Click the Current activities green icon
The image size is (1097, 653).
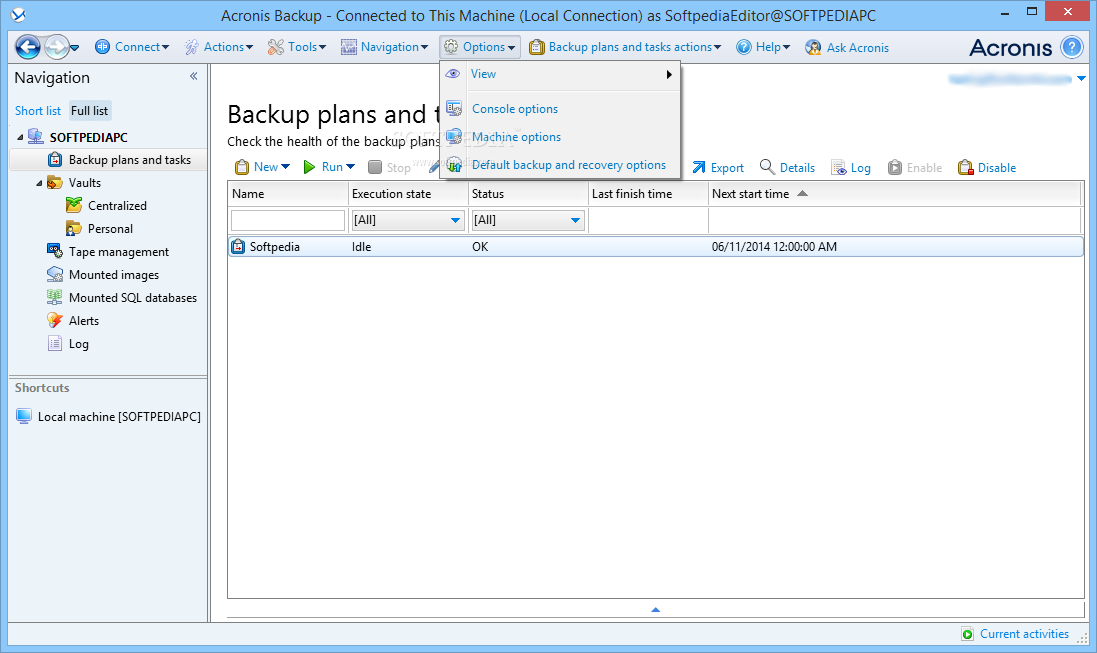pyautogui.click(x=968, y=634)
